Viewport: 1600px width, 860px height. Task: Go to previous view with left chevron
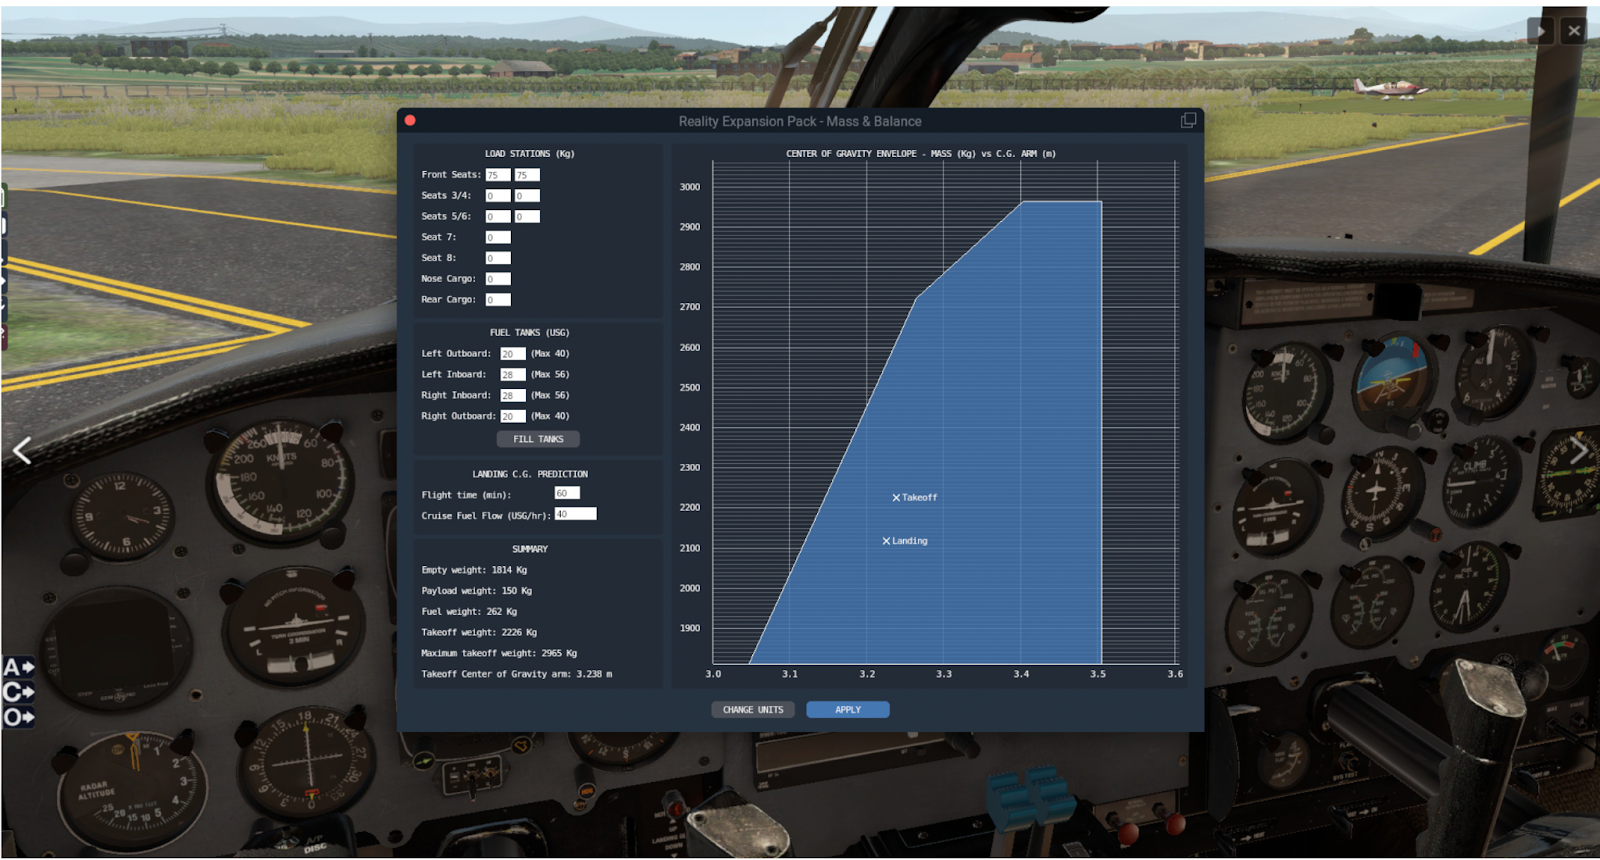22,451
